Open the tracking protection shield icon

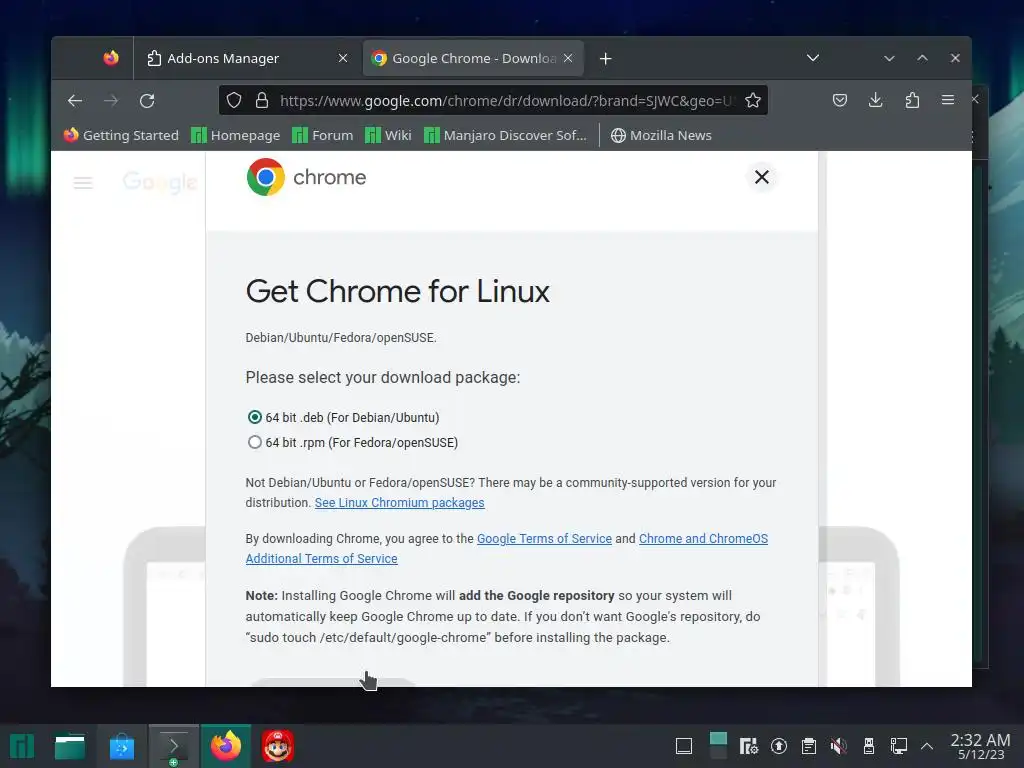coord(234,100)
